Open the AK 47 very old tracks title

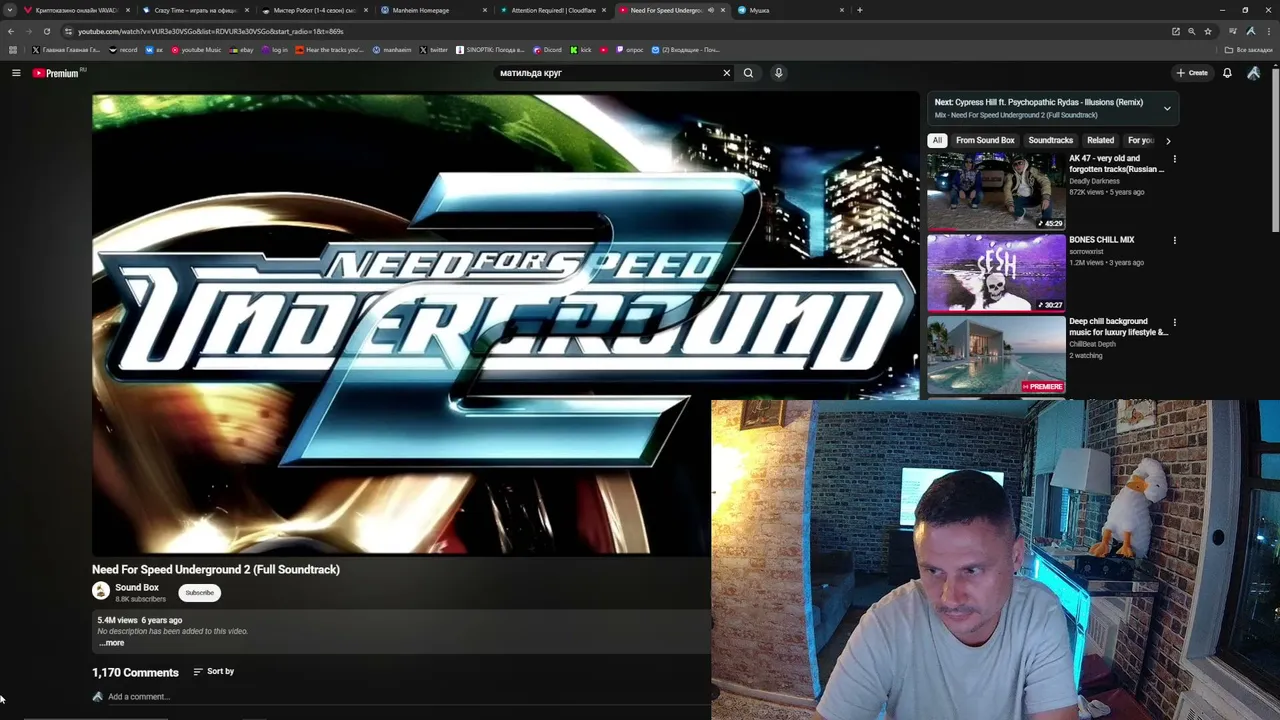coord(1116,164)
